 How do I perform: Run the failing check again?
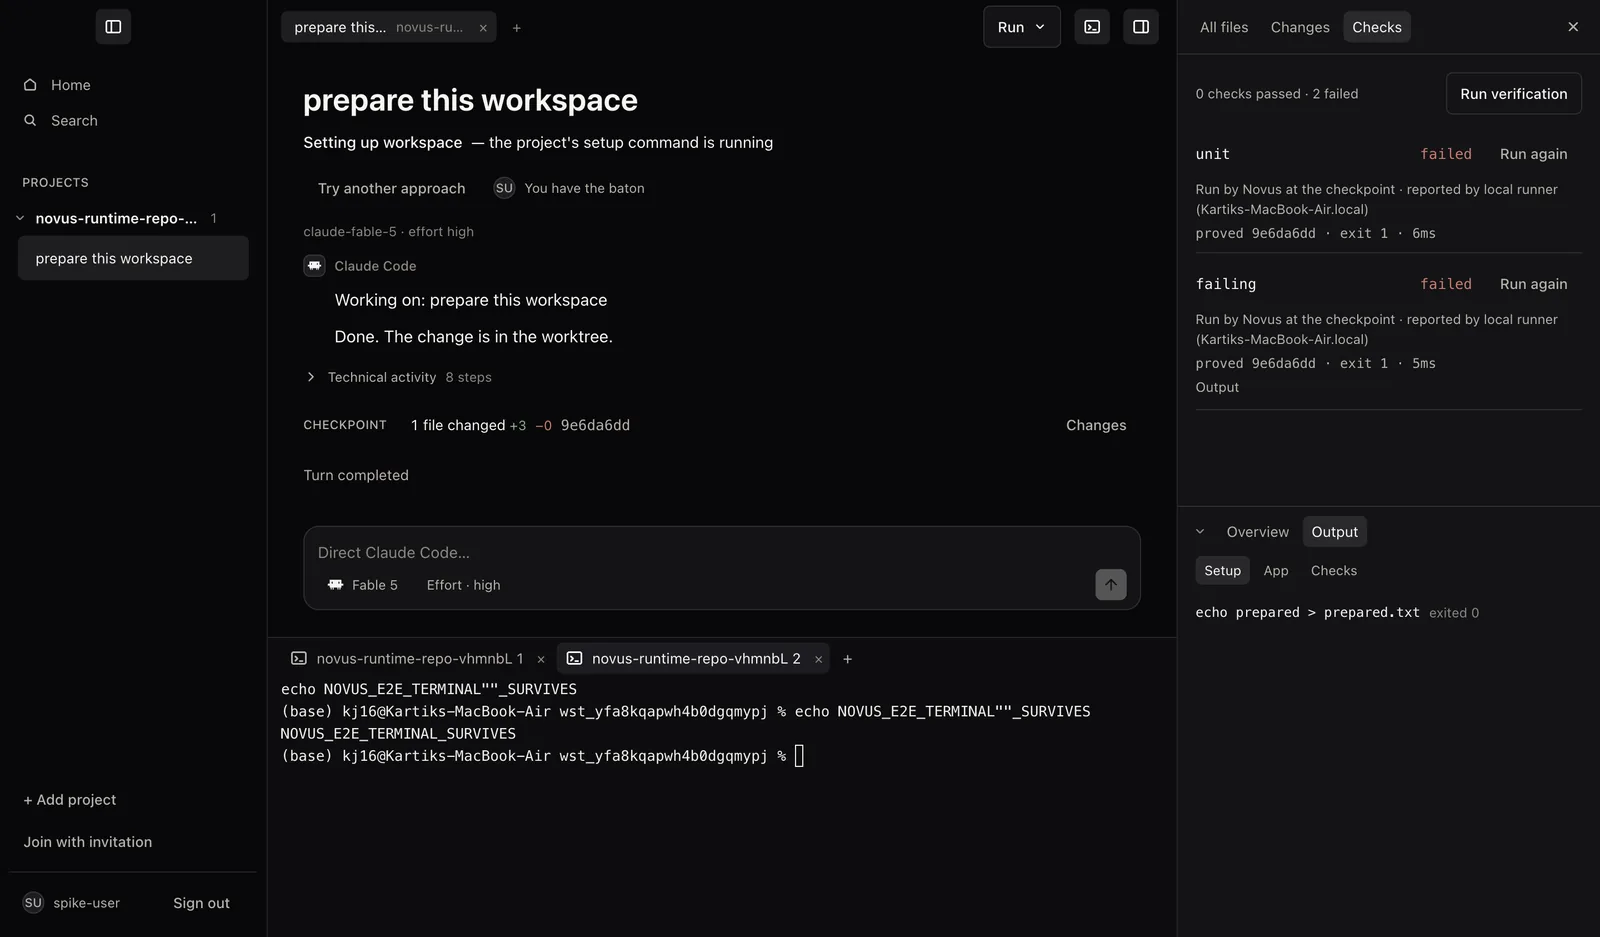pyautogui.click(x=1534, y=284)
